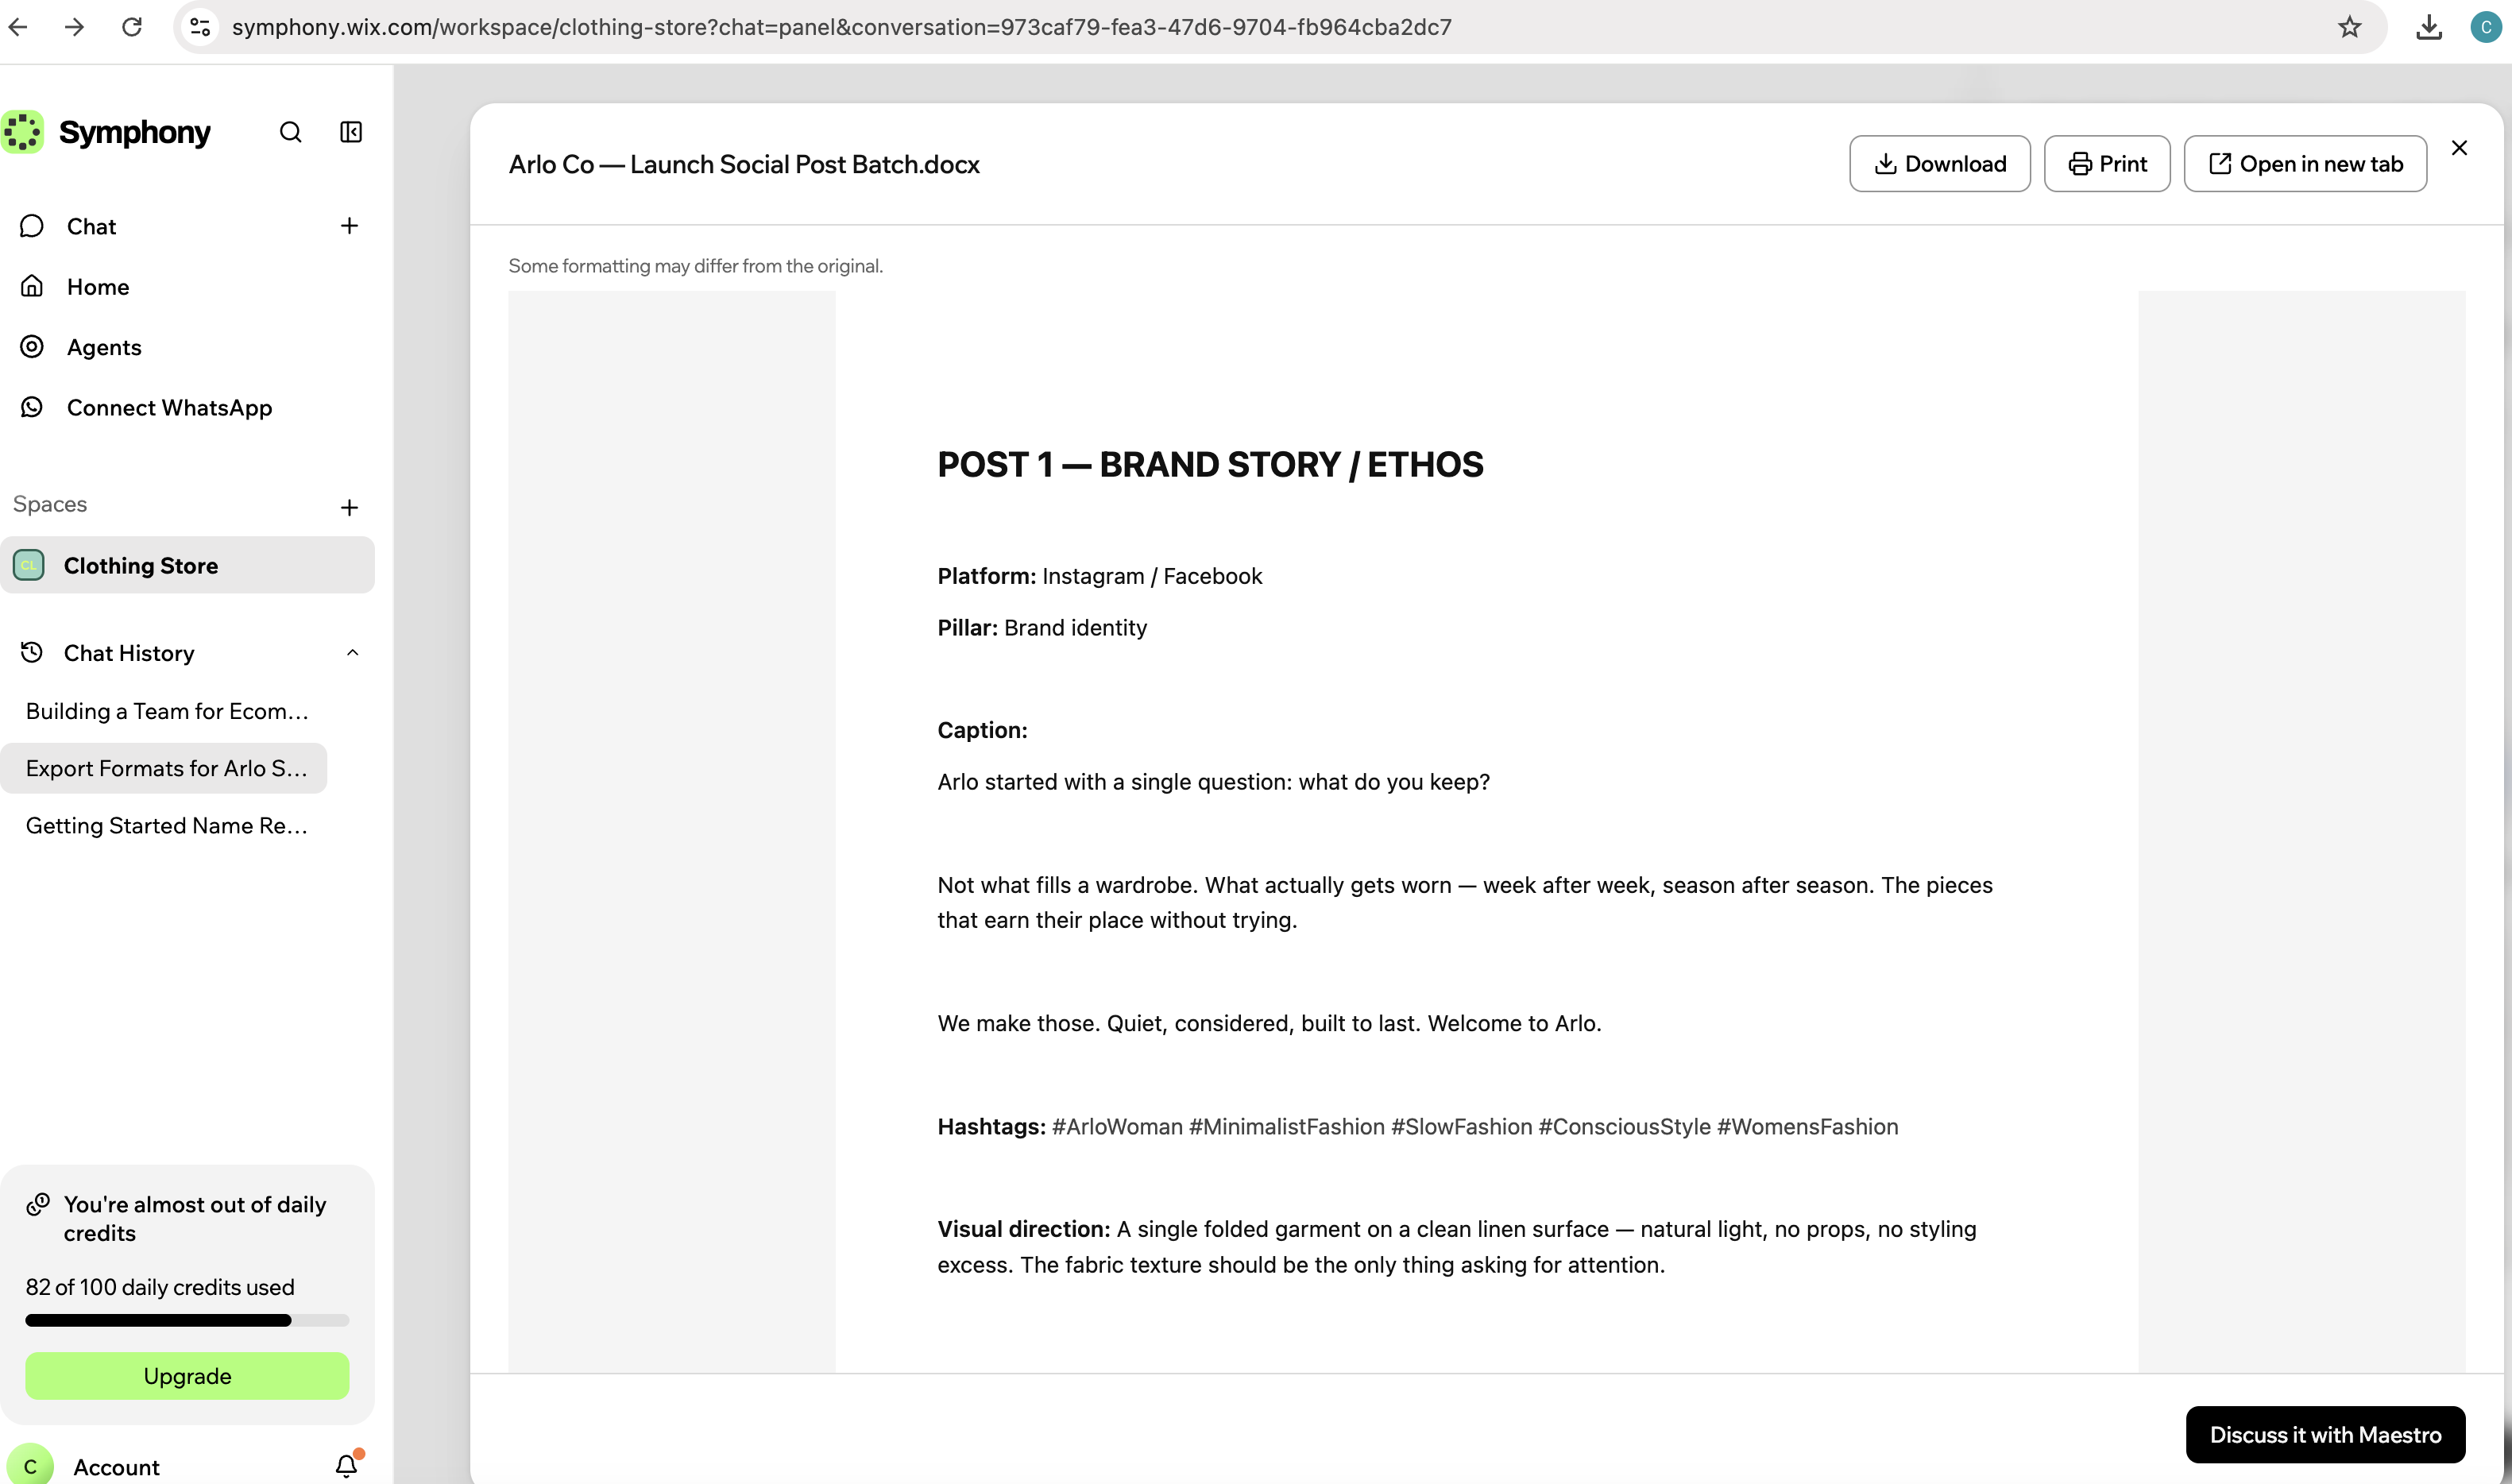Click the Agents target icon

pyautogui.click(x=32, y=346)
